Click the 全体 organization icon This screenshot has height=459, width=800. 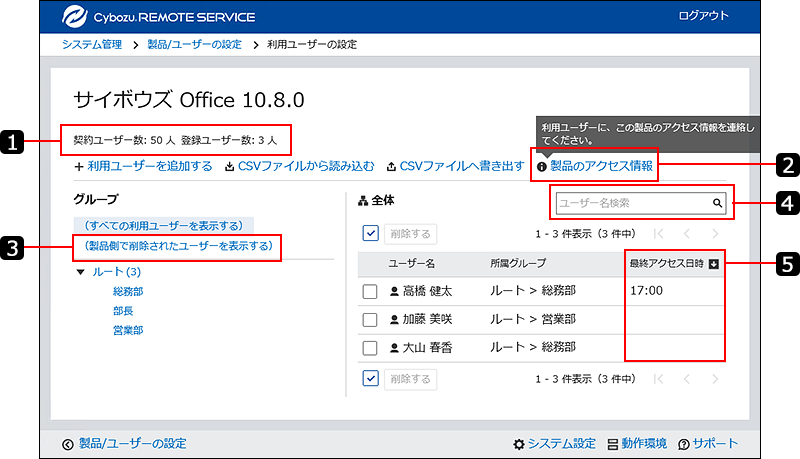click(363, 201)
